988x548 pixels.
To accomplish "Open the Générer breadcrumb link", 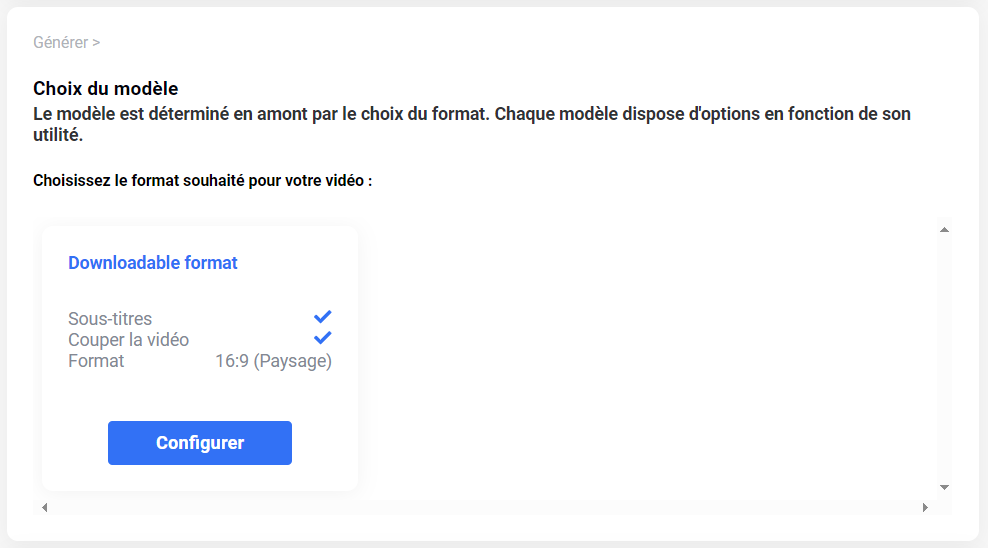I will 60,42.
